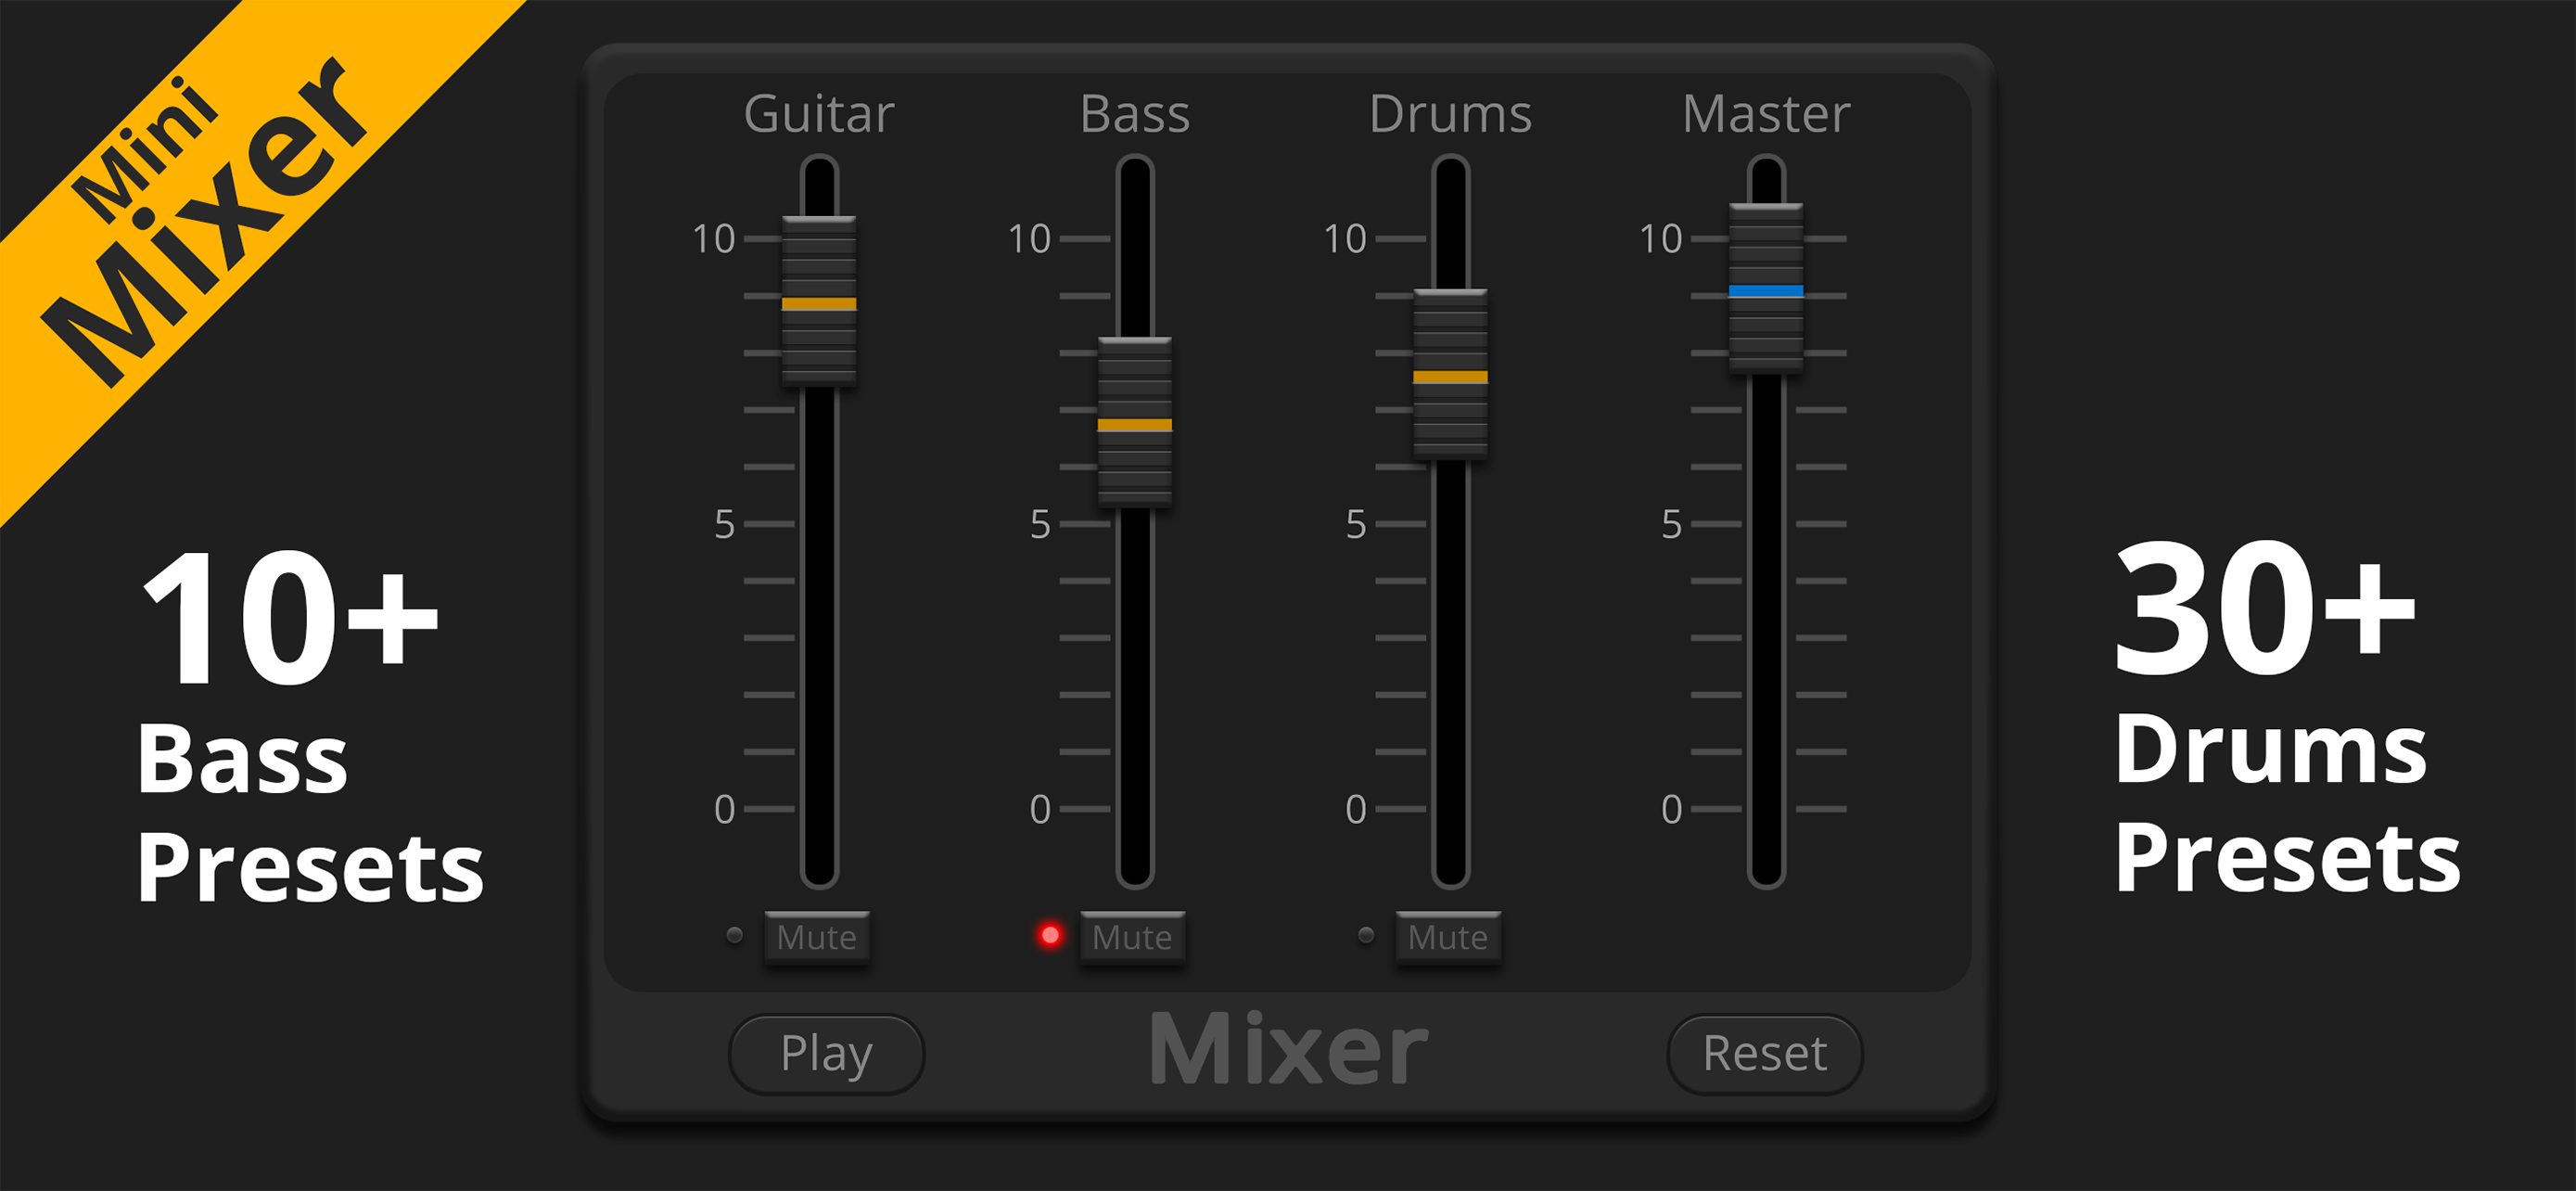The width and height of the screenshot is (2576, 1191).
Task: Toggle the Guitar channel Mute button
Action: [817, 937]
